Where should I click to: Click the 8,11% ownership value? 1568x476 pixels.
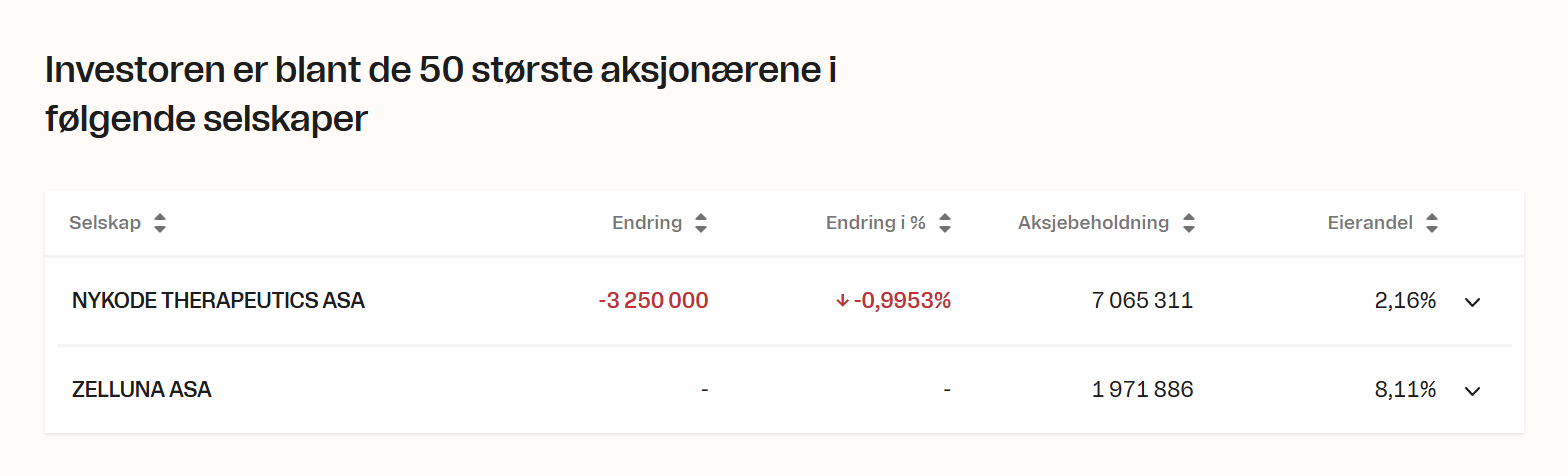(x=1405, y=390)
